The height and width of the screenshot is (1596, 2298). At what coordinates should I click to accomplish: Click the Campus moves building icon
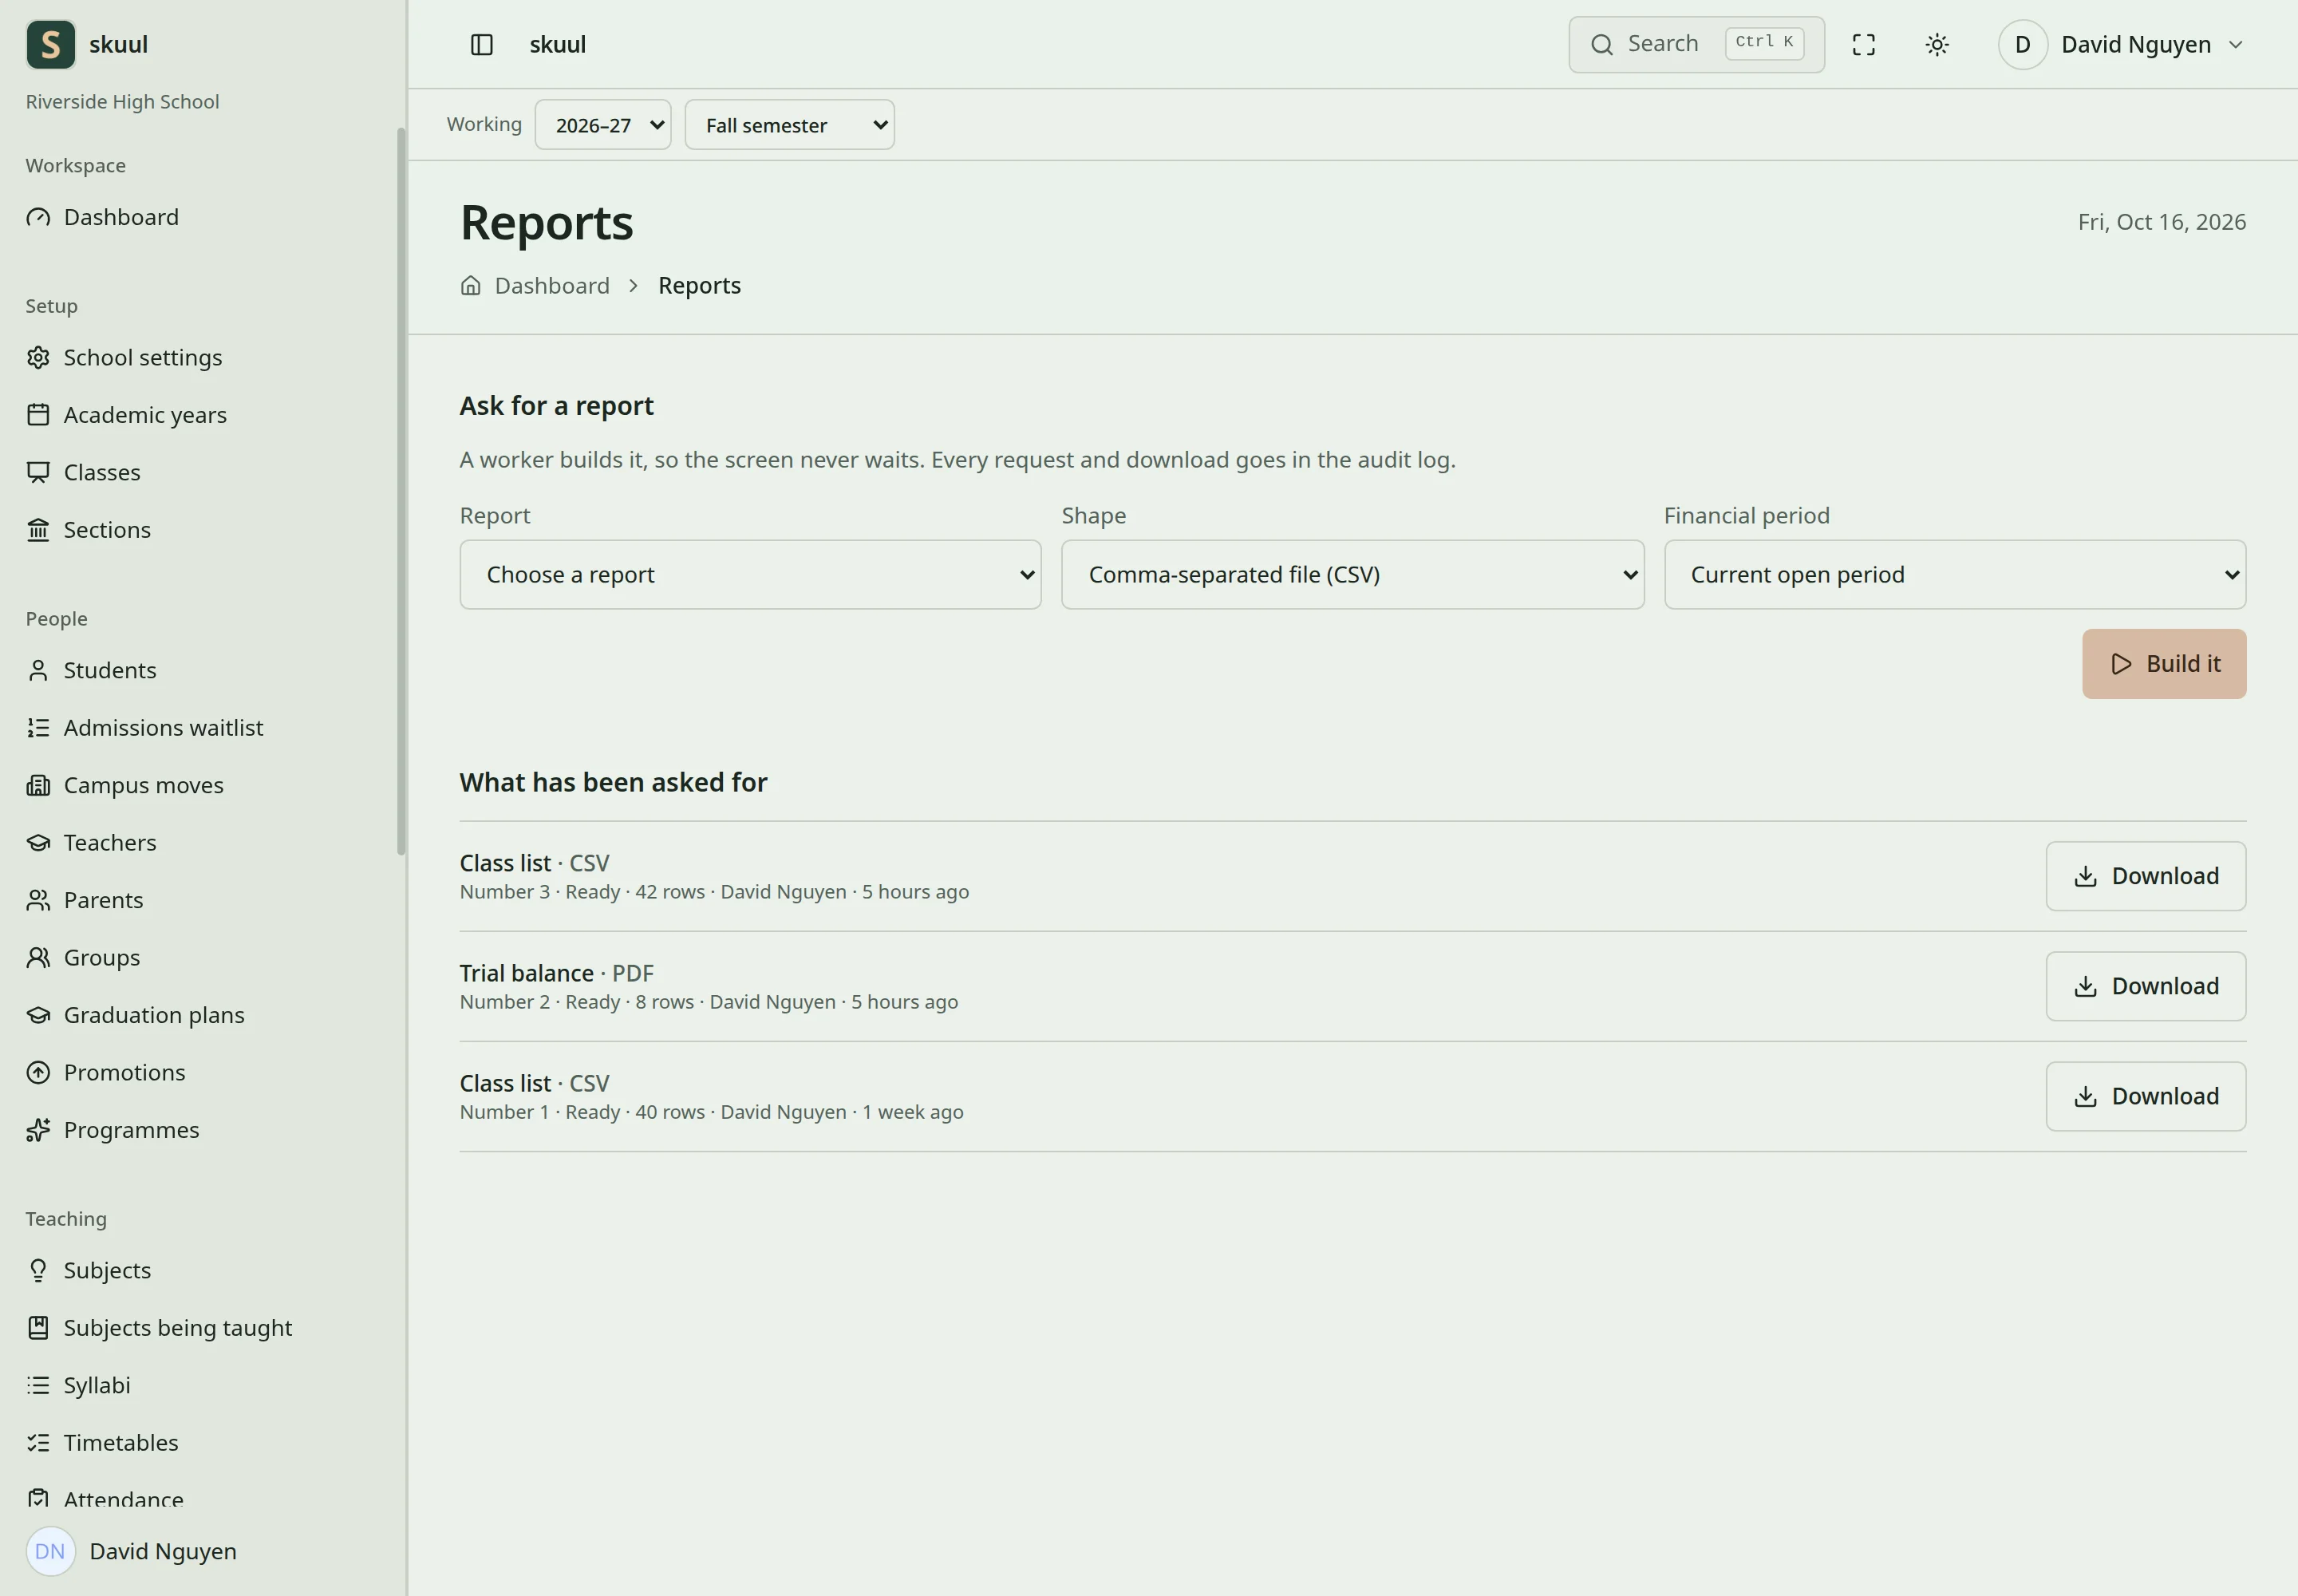pos(38,785)
